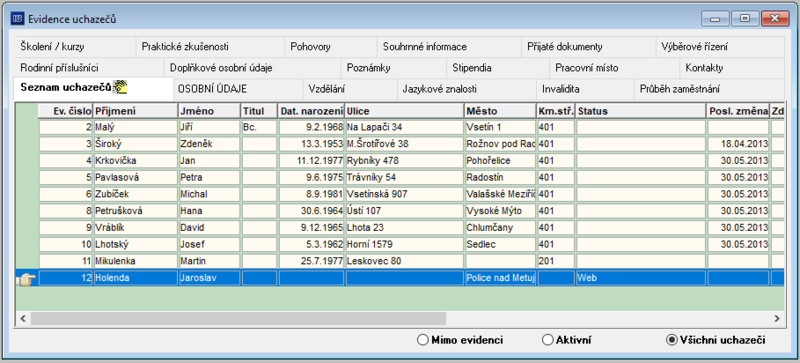Screen dimensions: 800x363
Task: Click the street cell Na Lapači 34
Action: point(405,127)
